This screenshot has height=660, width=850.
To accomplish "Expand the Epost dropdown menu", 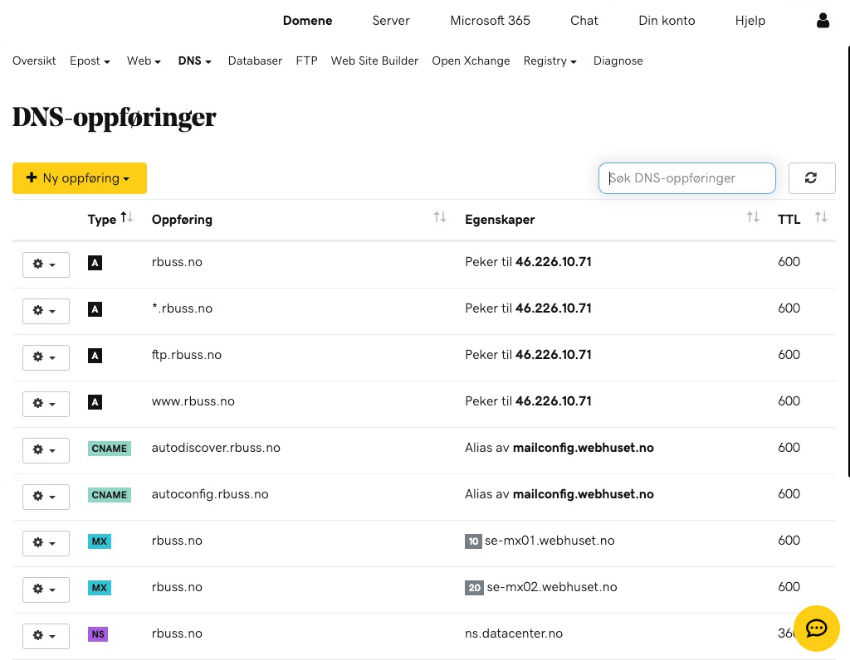I will pyautogui.click(x=90, y=61).
